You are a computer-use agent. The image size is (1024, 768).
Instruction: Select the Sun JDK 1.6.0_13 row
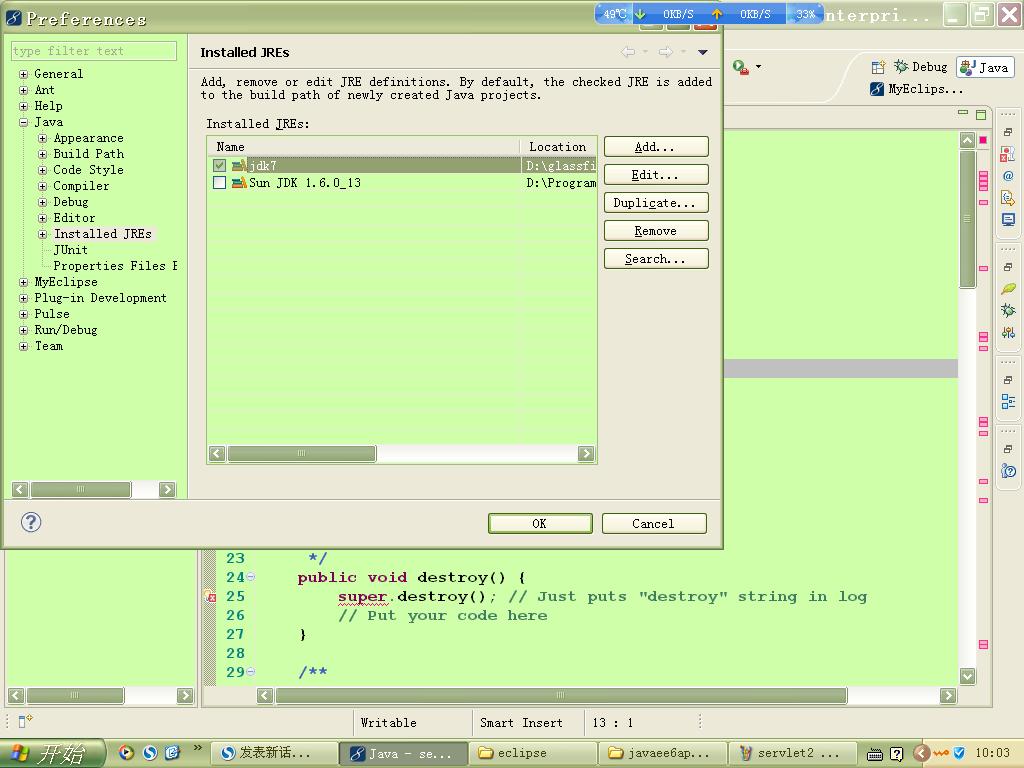point(402,183)
